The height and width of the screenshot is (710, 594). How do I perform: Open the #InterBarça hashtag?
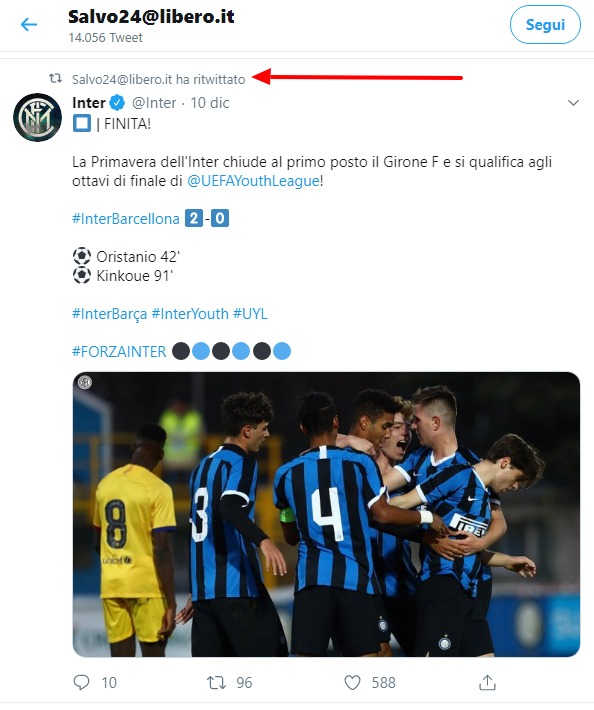pyautogui.click(x=110, y=314)
